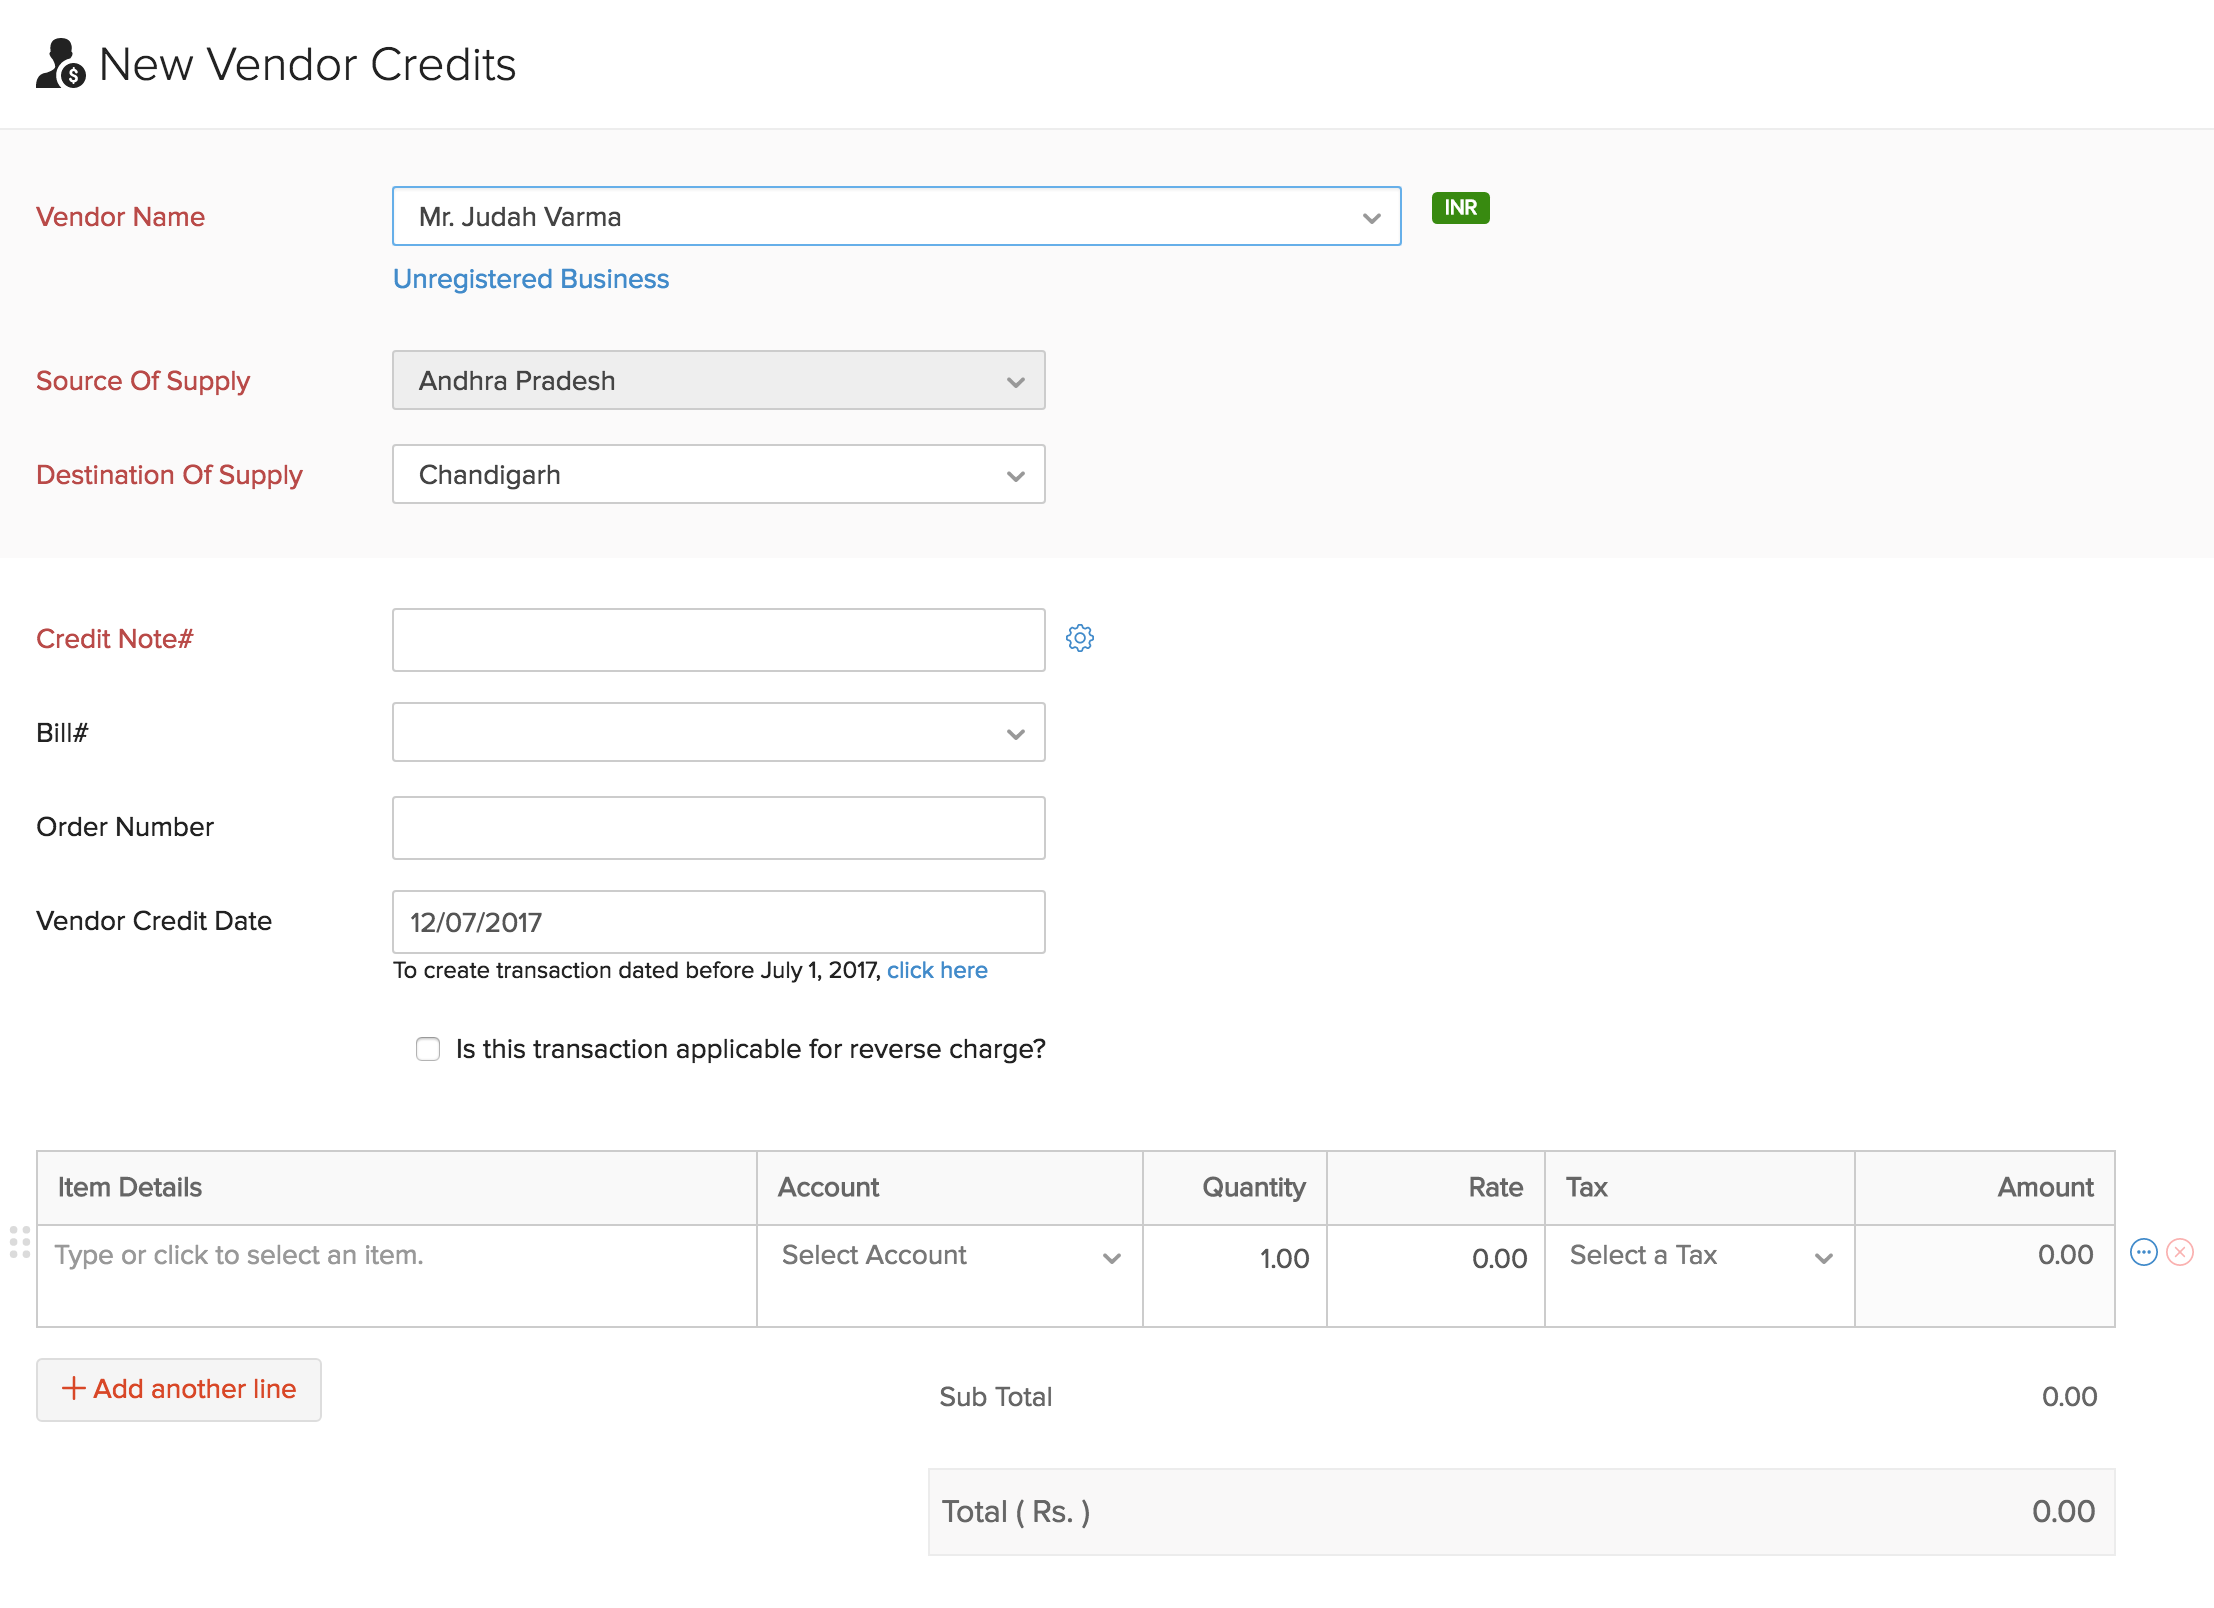This screenshot has height=1608, width=2214.
Task: Click the Account column header
Action: click(828, 1187)
